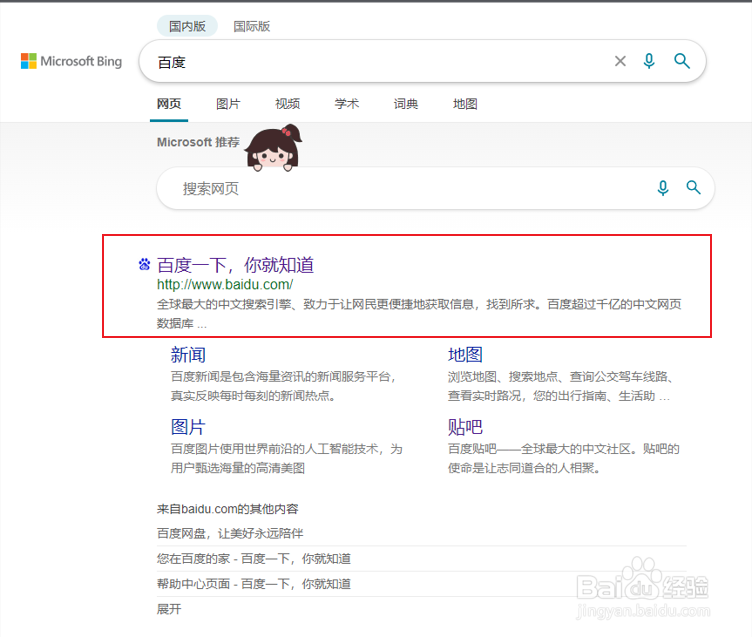
Task: Start voice search in top Bing search bar
Action: tap(649, 61)
